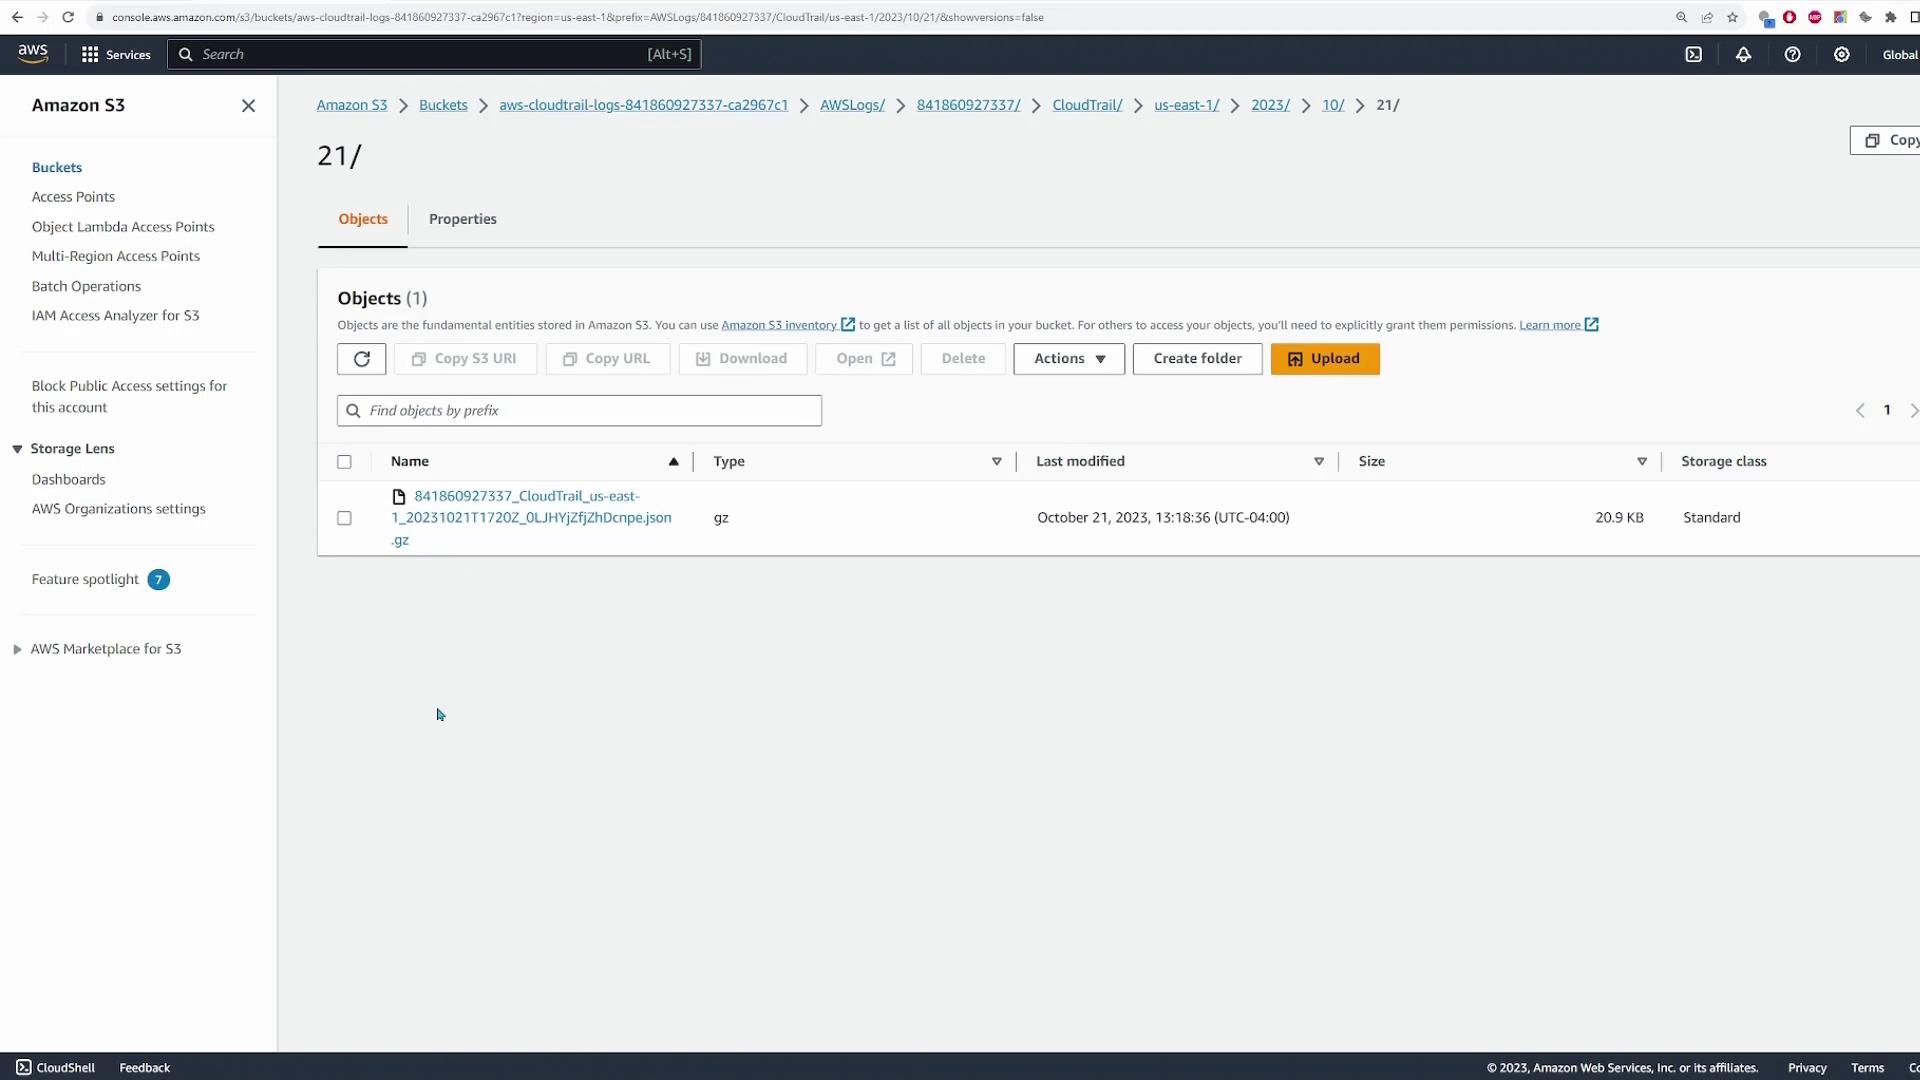Focus the AWS console search box

tap(434, 54)
